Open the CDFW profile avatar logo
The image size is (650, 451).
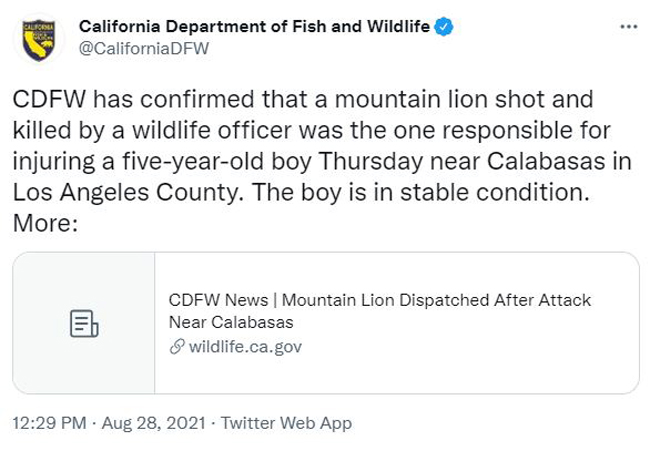(39, 40)
